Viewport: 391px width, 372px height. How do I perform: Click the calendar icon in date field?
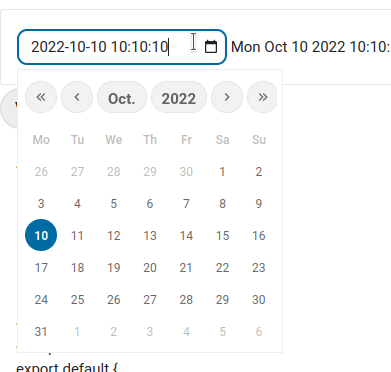tap(211, 47)
